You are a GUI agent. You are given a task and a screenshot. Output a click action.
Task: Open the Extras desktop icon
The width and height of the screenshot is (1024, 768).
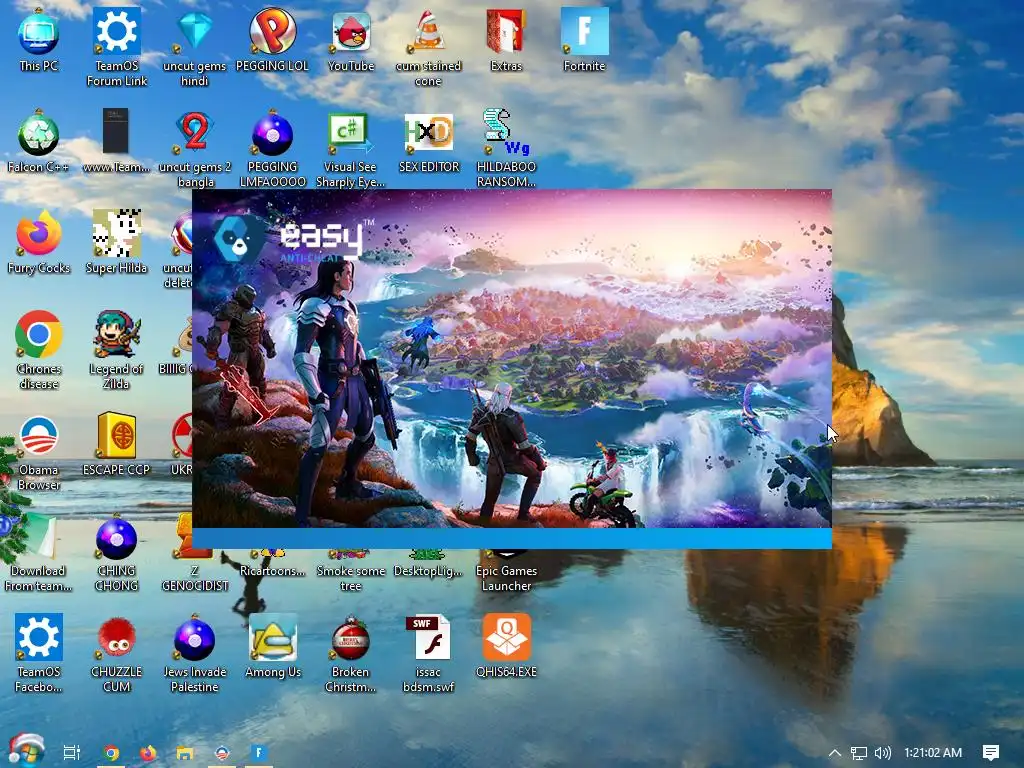coord(506,40)
